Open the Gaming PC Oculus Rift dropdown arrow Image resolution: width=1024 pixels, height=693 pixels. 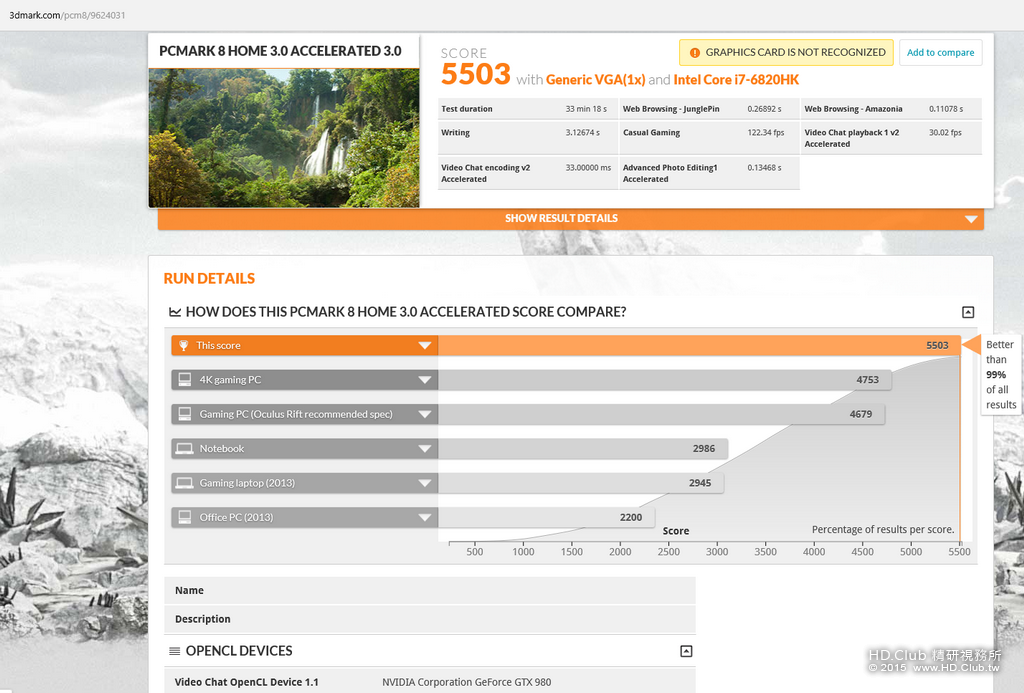424,414
